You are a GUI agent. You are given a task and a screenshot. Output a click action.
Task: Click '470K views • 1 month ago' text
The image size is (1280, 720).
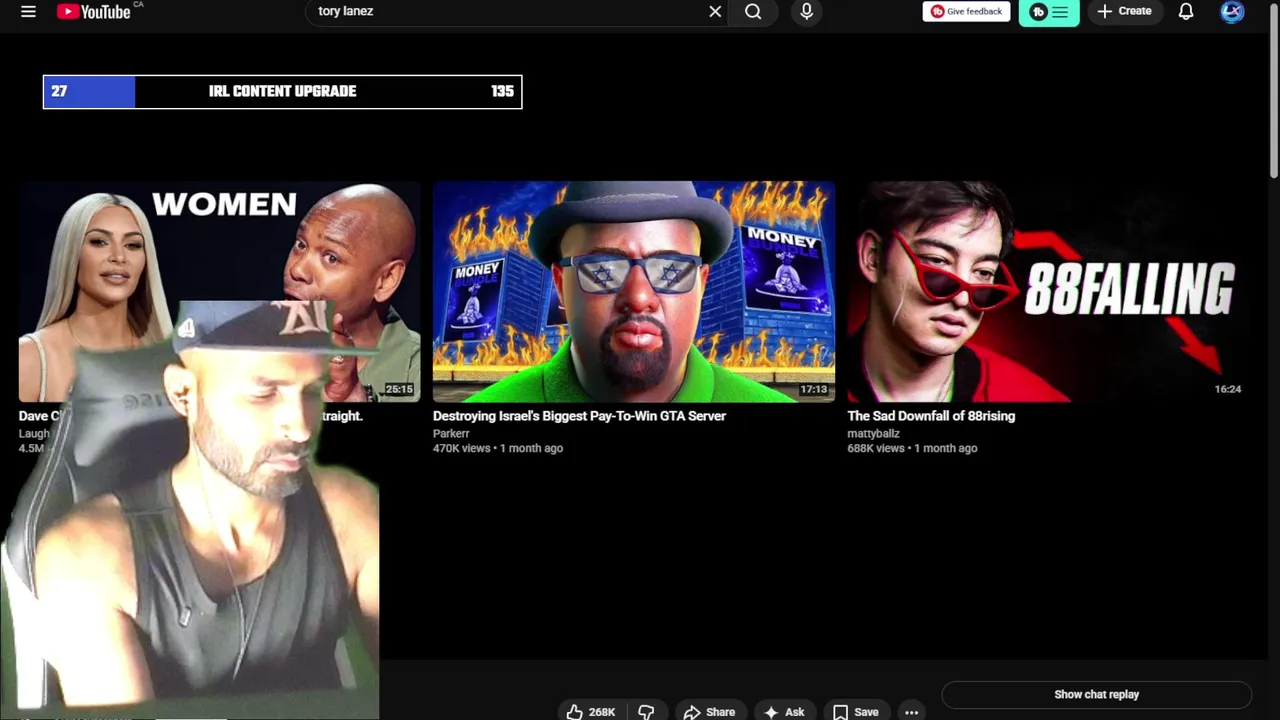[498, 448]
